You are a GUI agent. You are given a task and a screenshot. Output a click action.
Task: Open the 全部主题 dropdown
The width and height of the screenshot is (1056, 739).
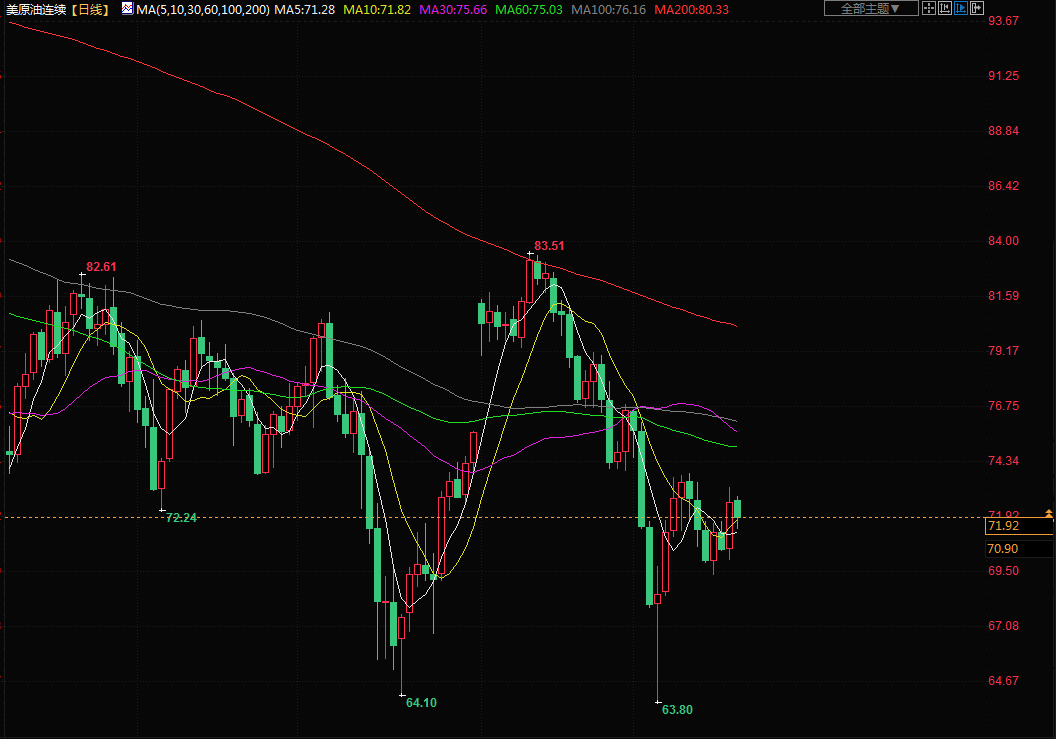click(863, 9)
